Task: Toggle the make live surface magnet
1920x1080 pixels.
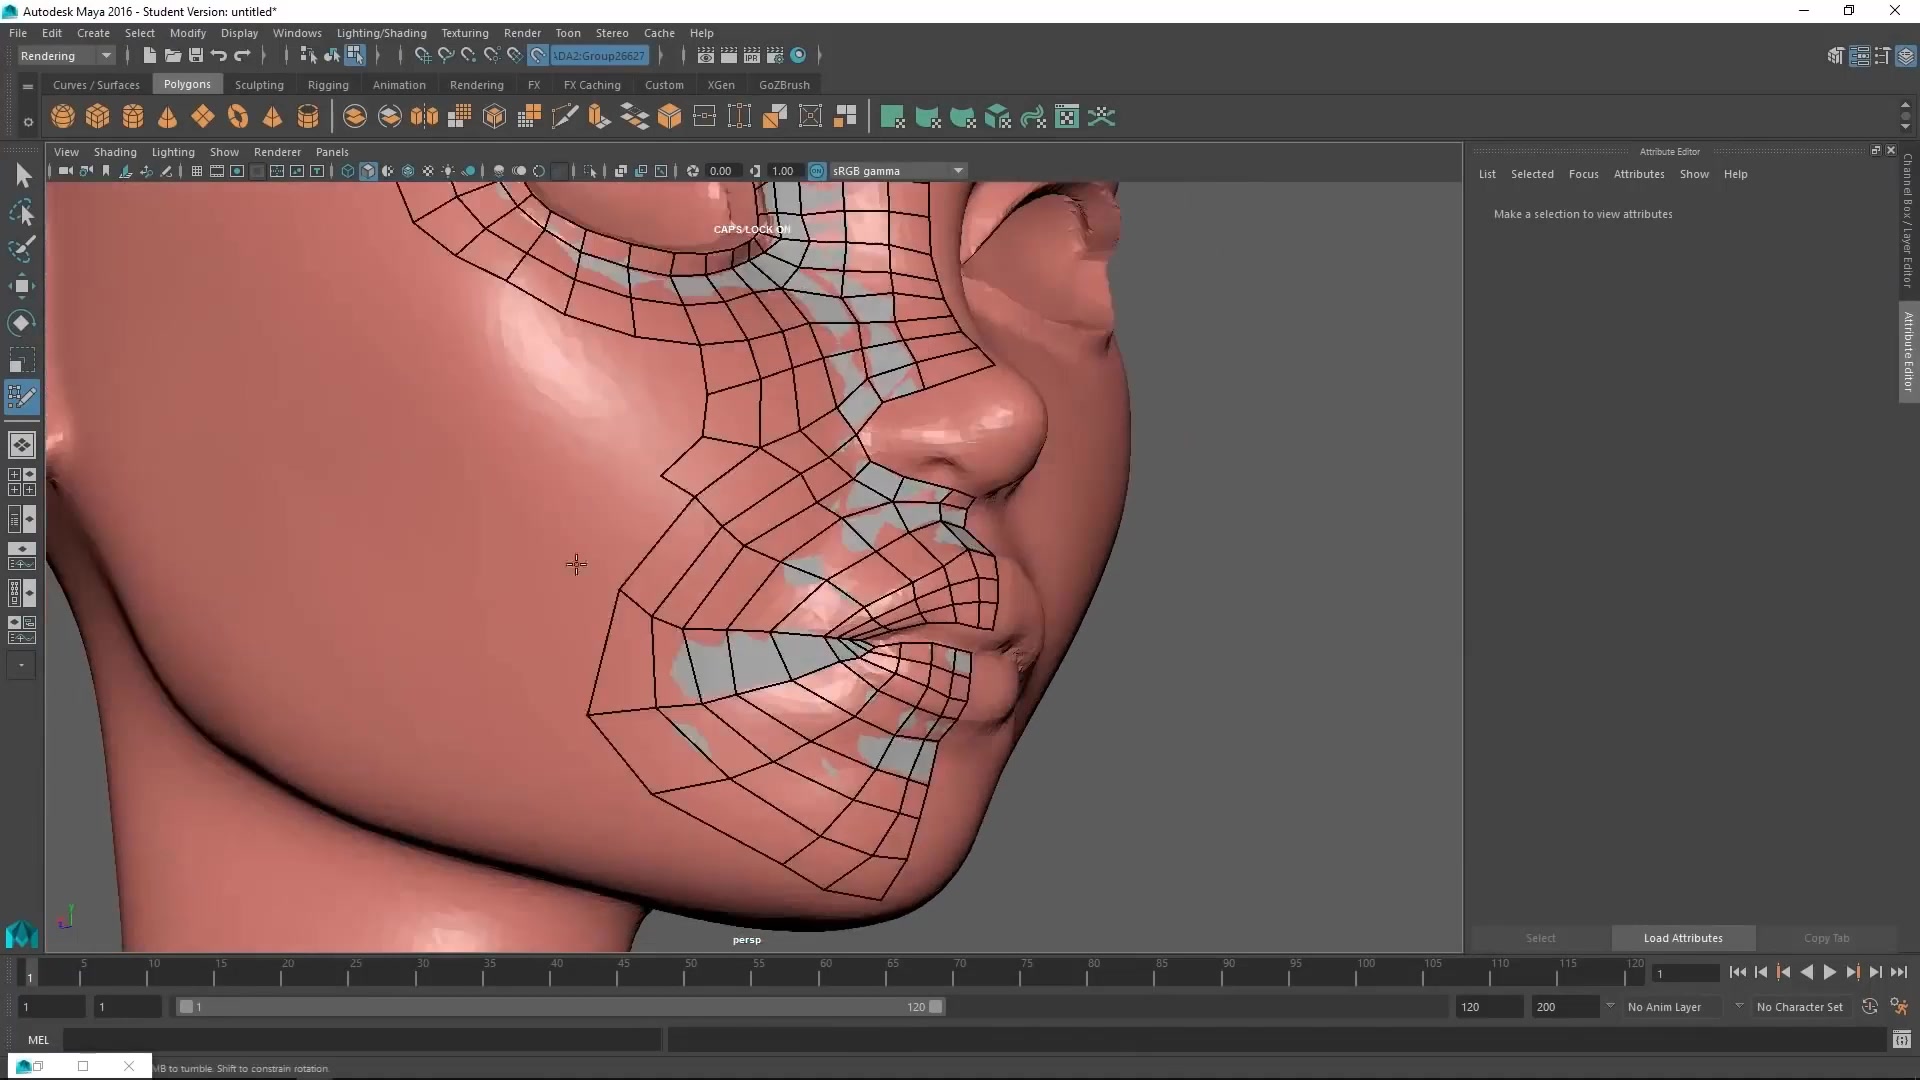Action: (538, 56)
